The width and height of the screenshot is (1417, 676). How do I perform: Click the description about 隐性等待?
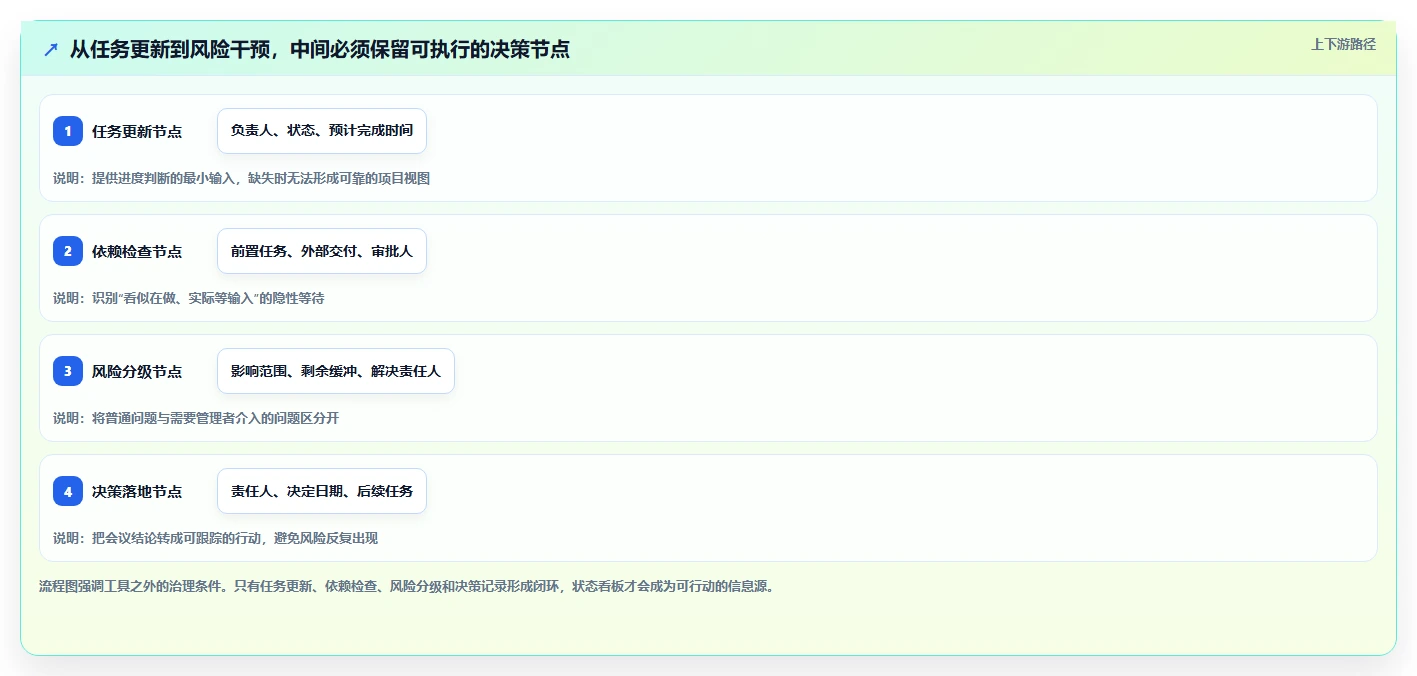point(189,298)
